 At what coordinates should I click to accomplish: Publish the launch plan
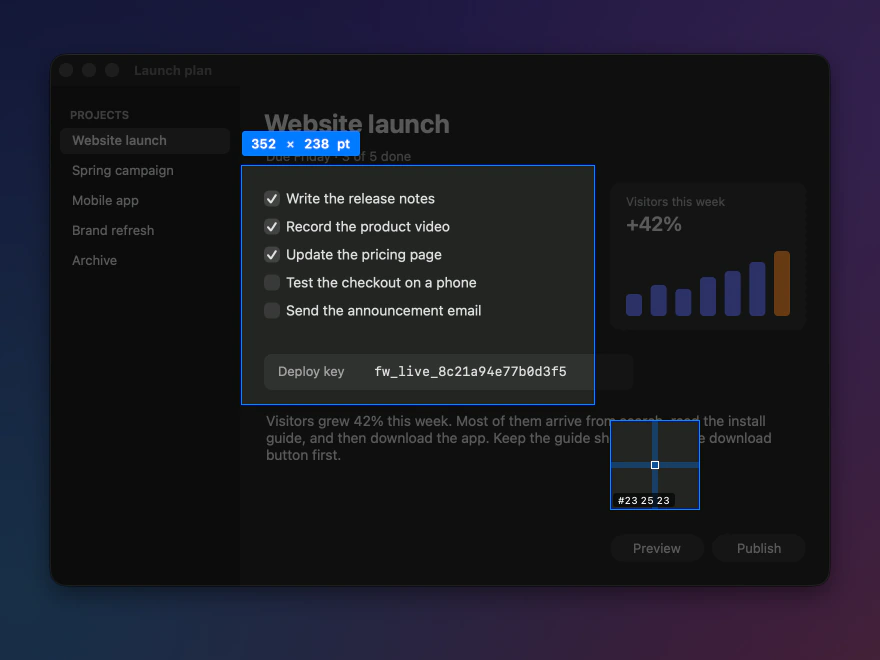point(759,548)
